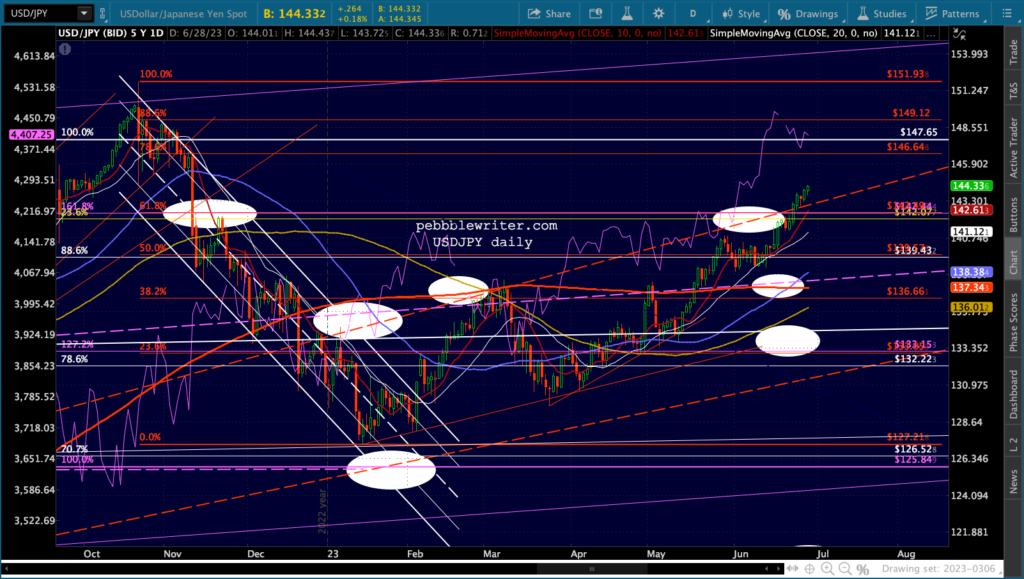Open the D timeframe dropdown
Viewport: 1024px width, 579px height.
pyautogui.click(x=692, y=14)
